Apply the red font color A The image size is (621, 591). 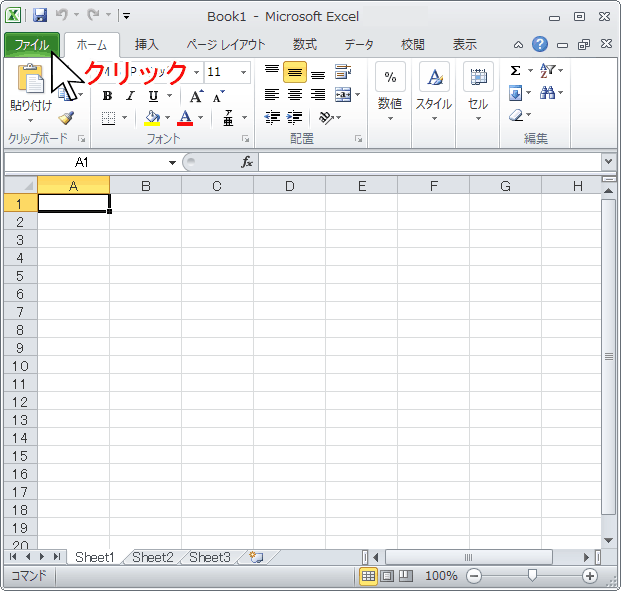[185, 118]
